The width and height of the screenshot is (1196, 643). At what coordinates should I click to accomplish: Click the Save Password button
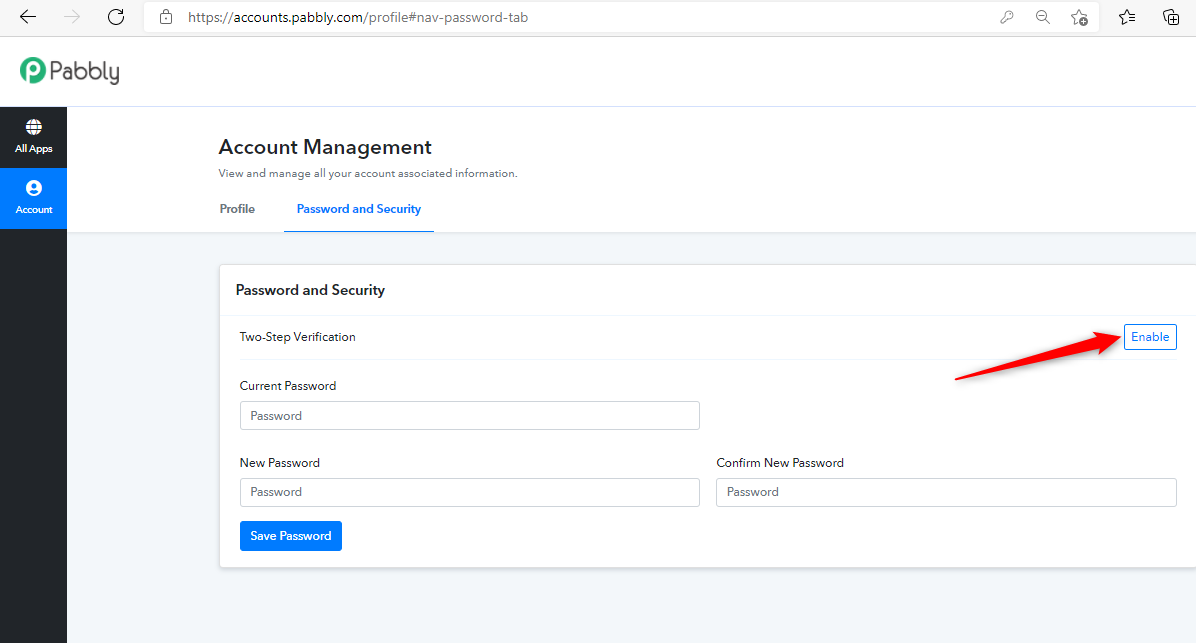tap(291, 536)
